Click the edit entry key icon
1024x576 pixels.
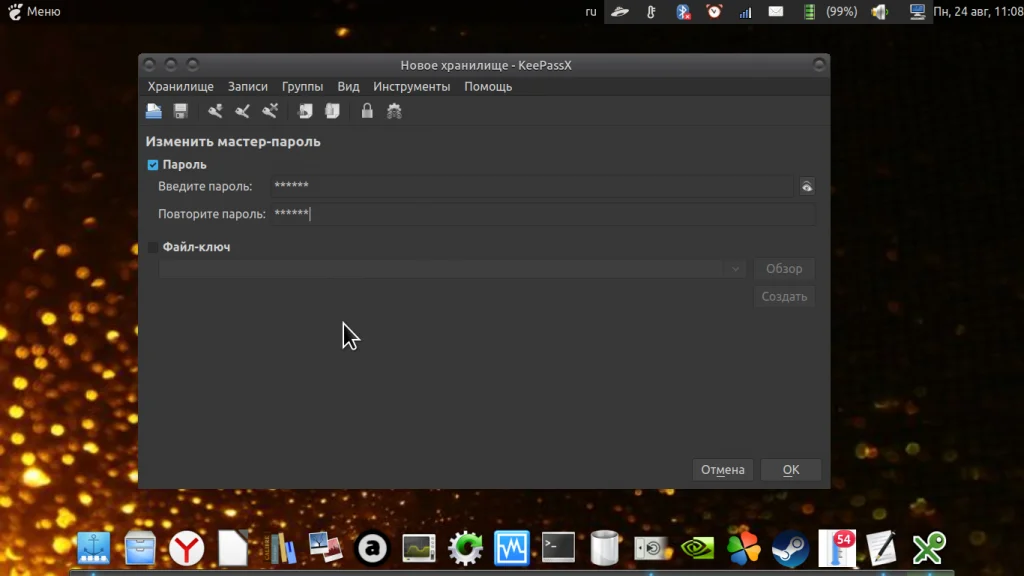(x=242, y=111)
